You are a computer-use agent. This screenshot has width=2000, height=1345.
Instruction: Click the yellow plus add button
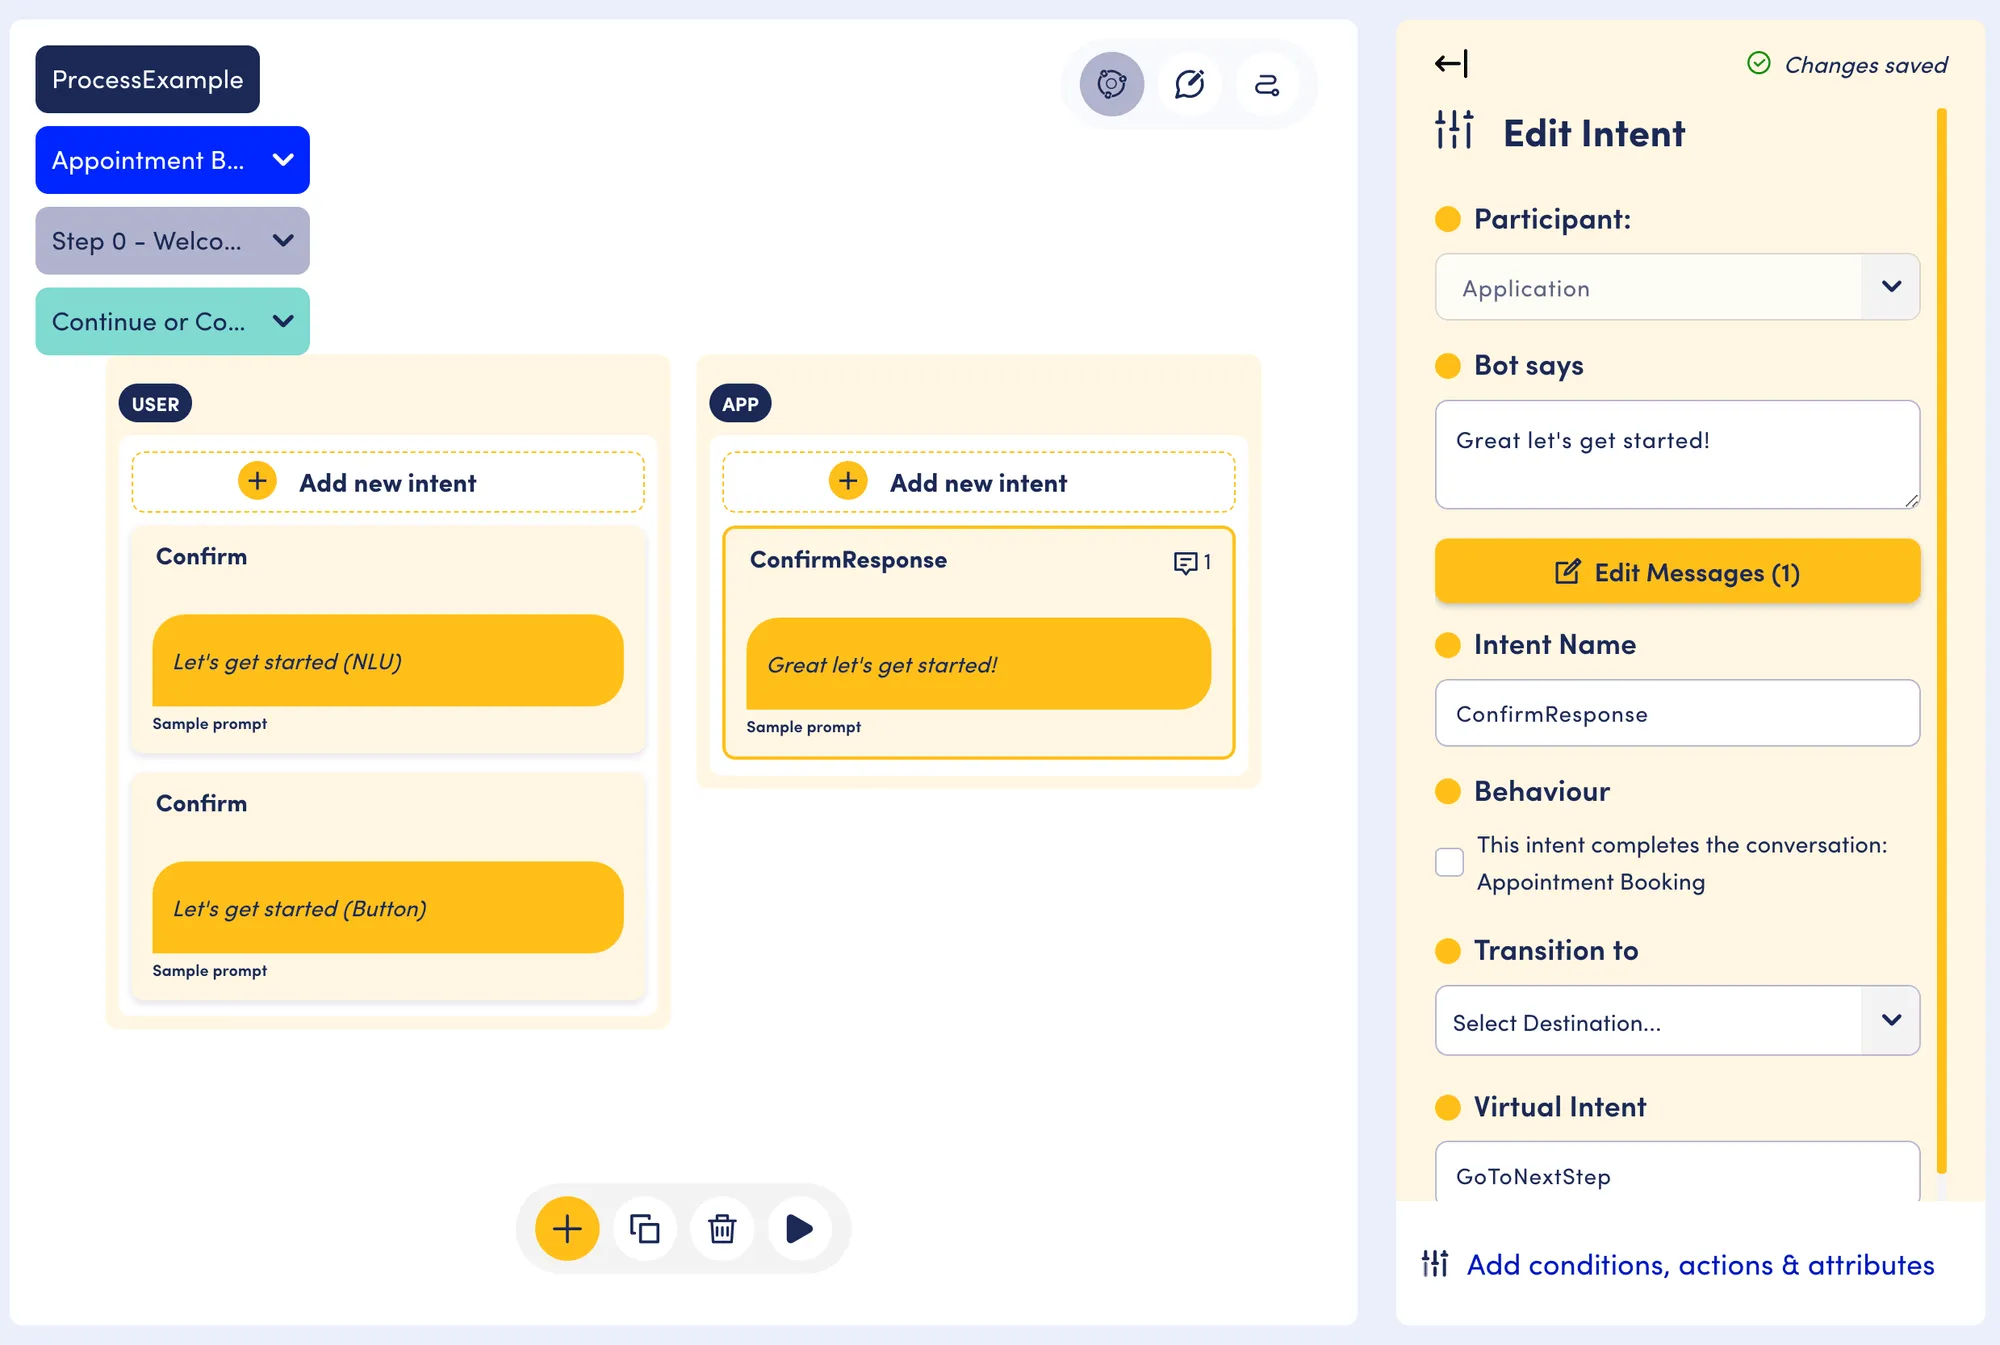click(x=567, y=1228)
